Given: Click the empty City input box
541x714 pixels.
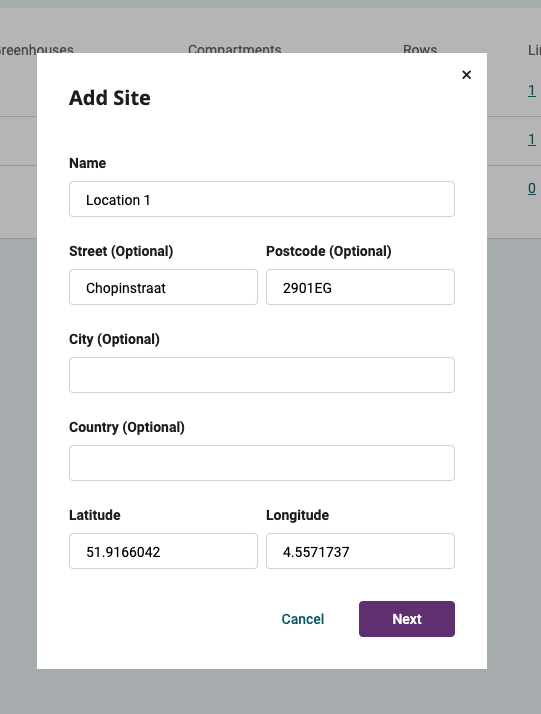Looking at the screenshot, I should click(x=262, y=375).
